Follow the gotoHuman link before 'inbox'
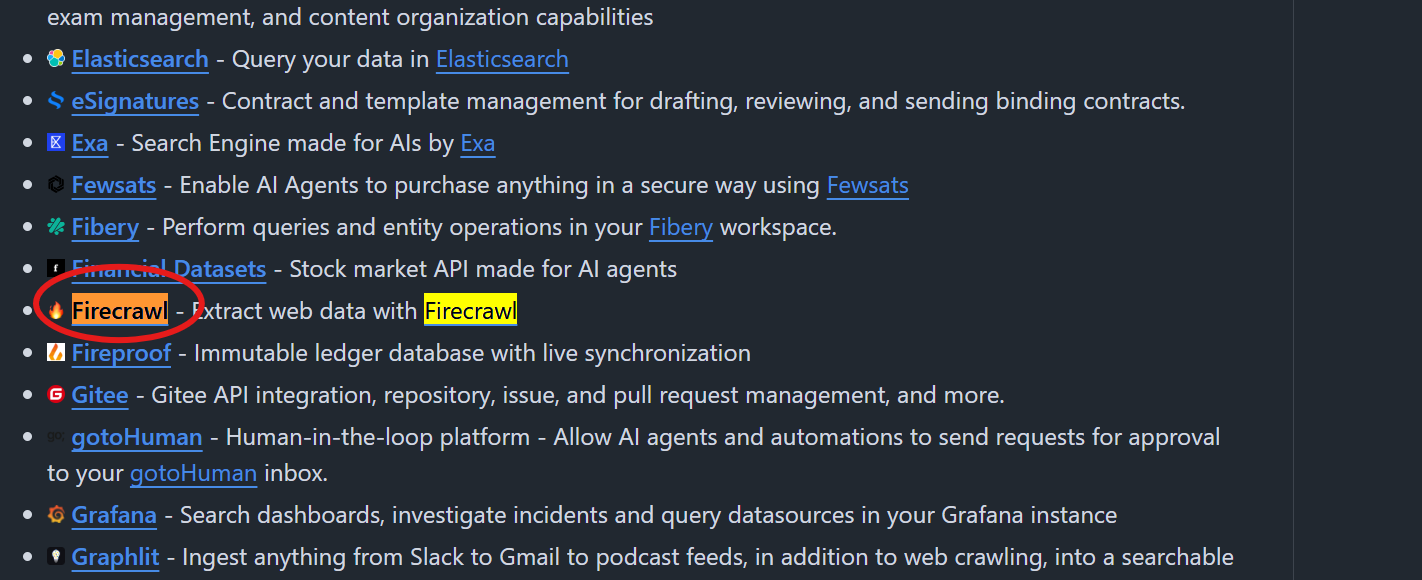The width and height of the screenshot is (1422, 580). pos(194,473)
